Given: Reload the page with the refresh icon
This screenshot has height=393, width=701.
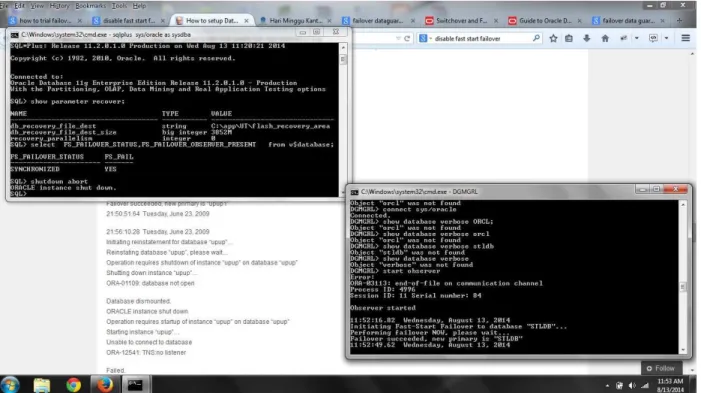Looking at the screenshot, I should click(x=407, y=38).
